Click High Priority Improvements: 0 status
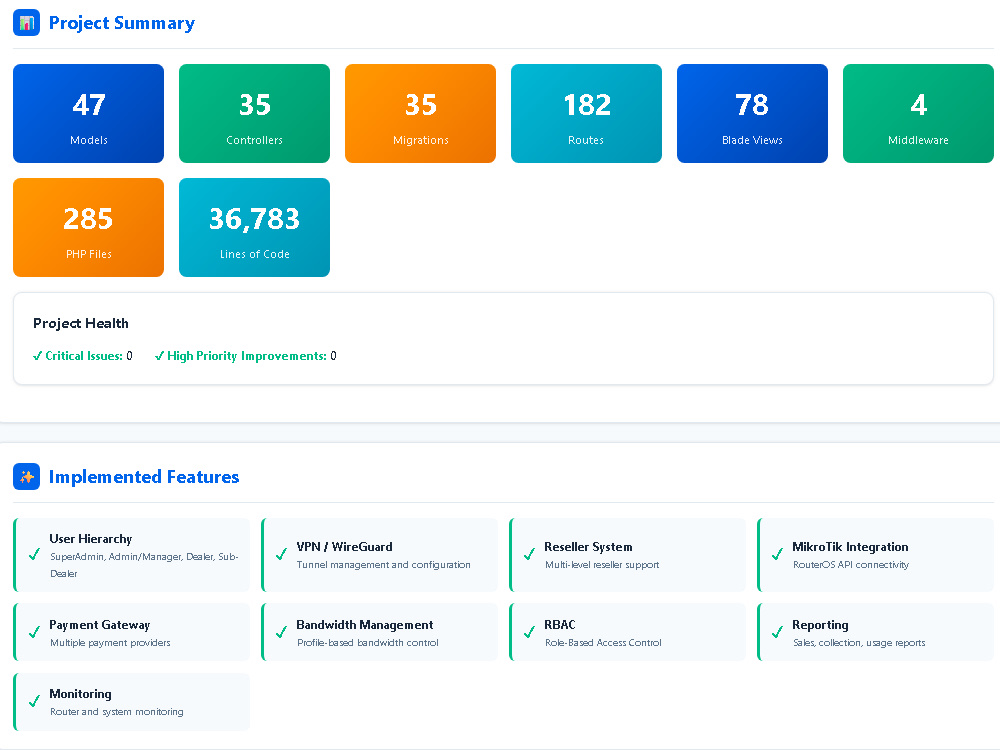 (246, 356)
